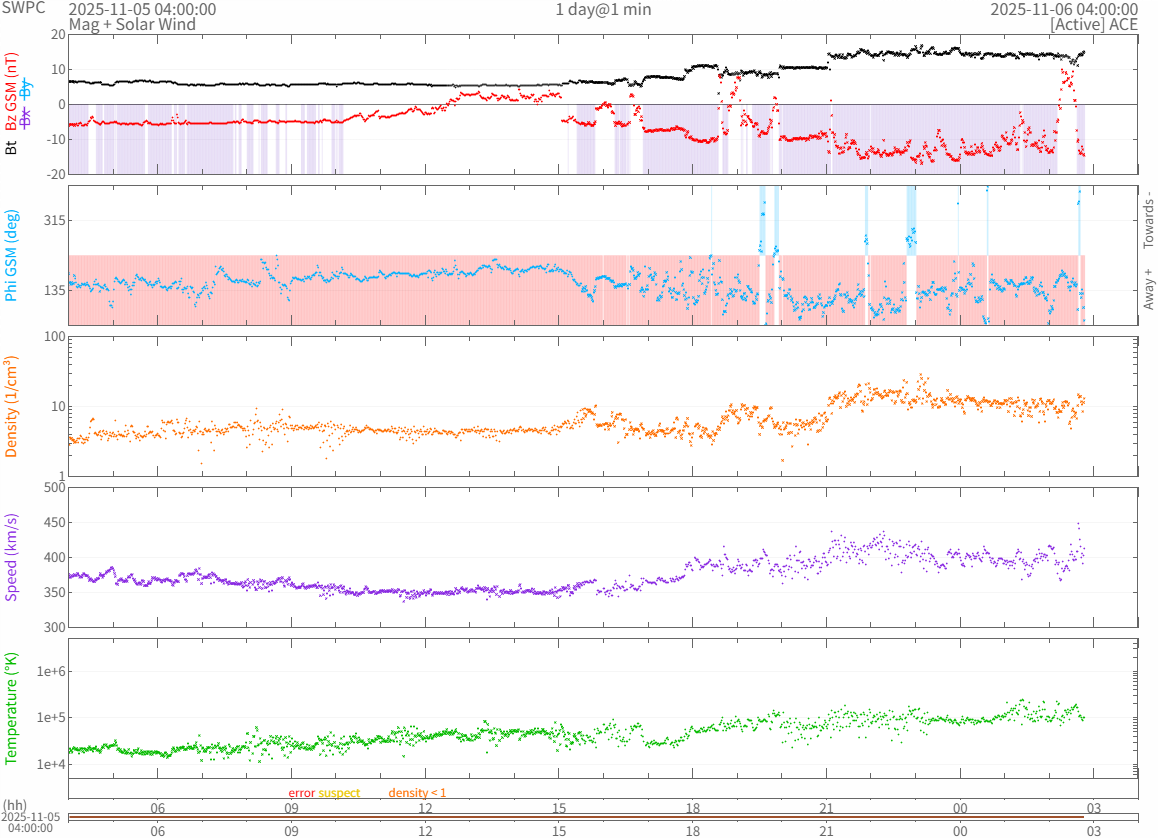Click the start time 2025-11-05 04:00:00 header
This screenshot has width=1158, height=838.
point(142,9)
